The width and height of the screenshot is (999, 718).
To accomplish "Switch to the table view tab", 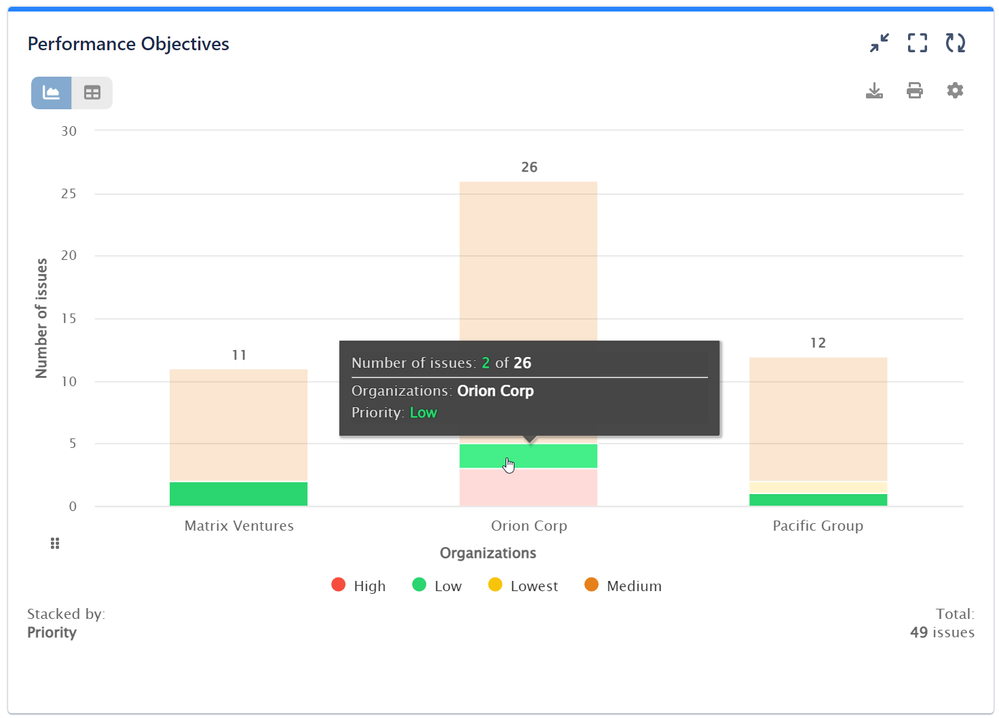I will [92, 92].
